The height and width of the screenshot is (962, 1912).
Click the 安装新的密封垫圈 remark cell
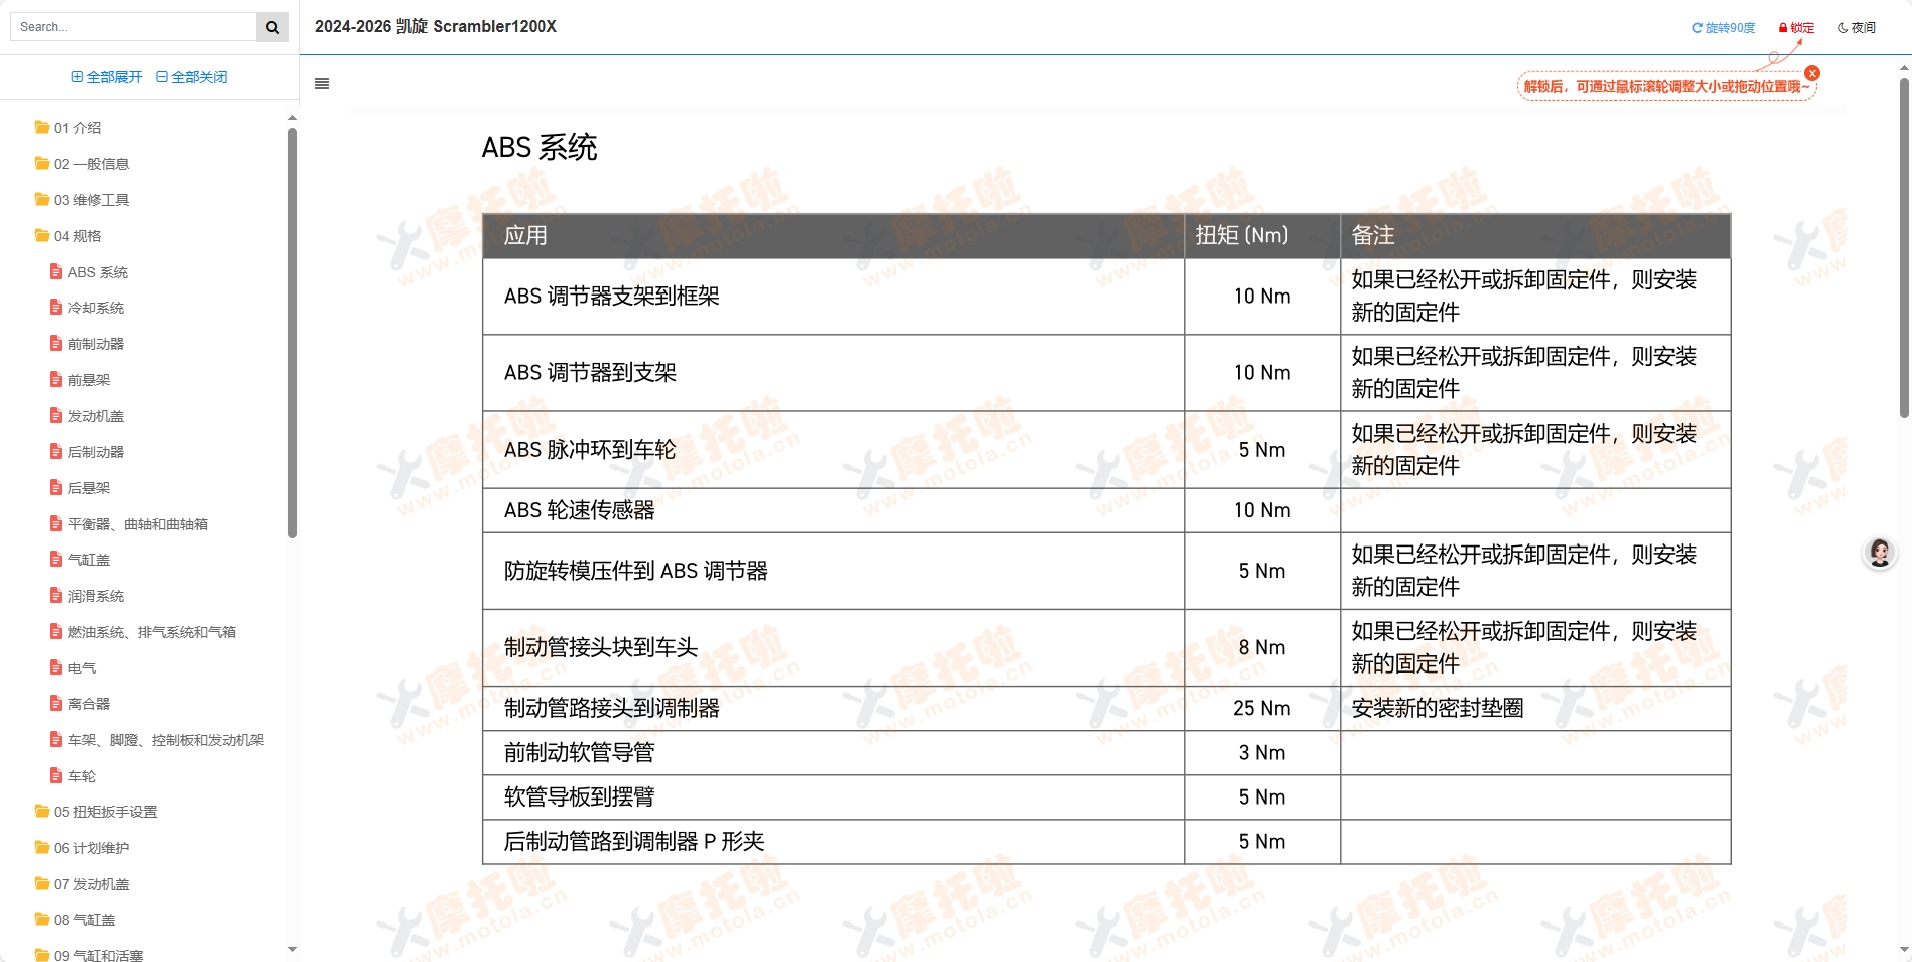[1535, 708]
